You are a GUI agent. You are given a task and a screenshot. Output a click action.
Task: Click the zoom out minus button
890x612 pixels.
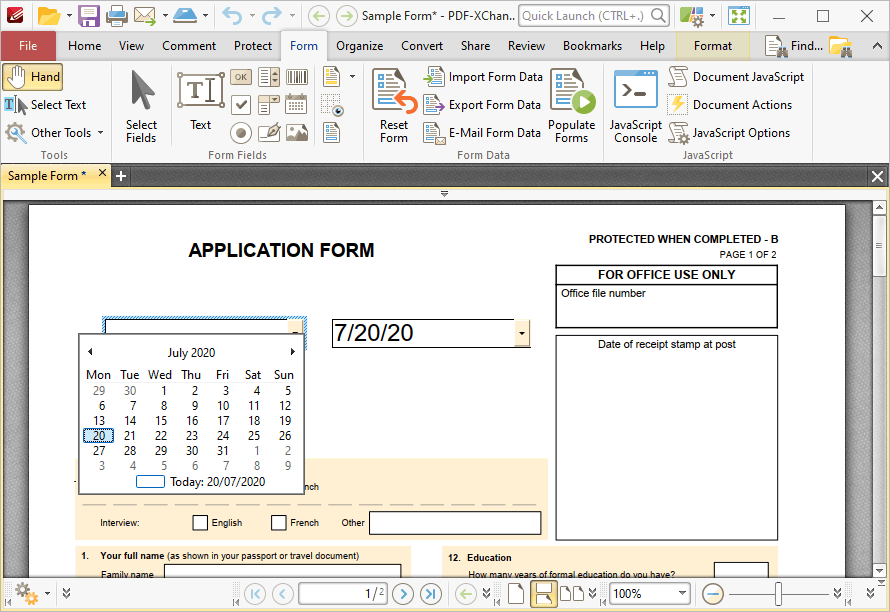click(713, 594)
